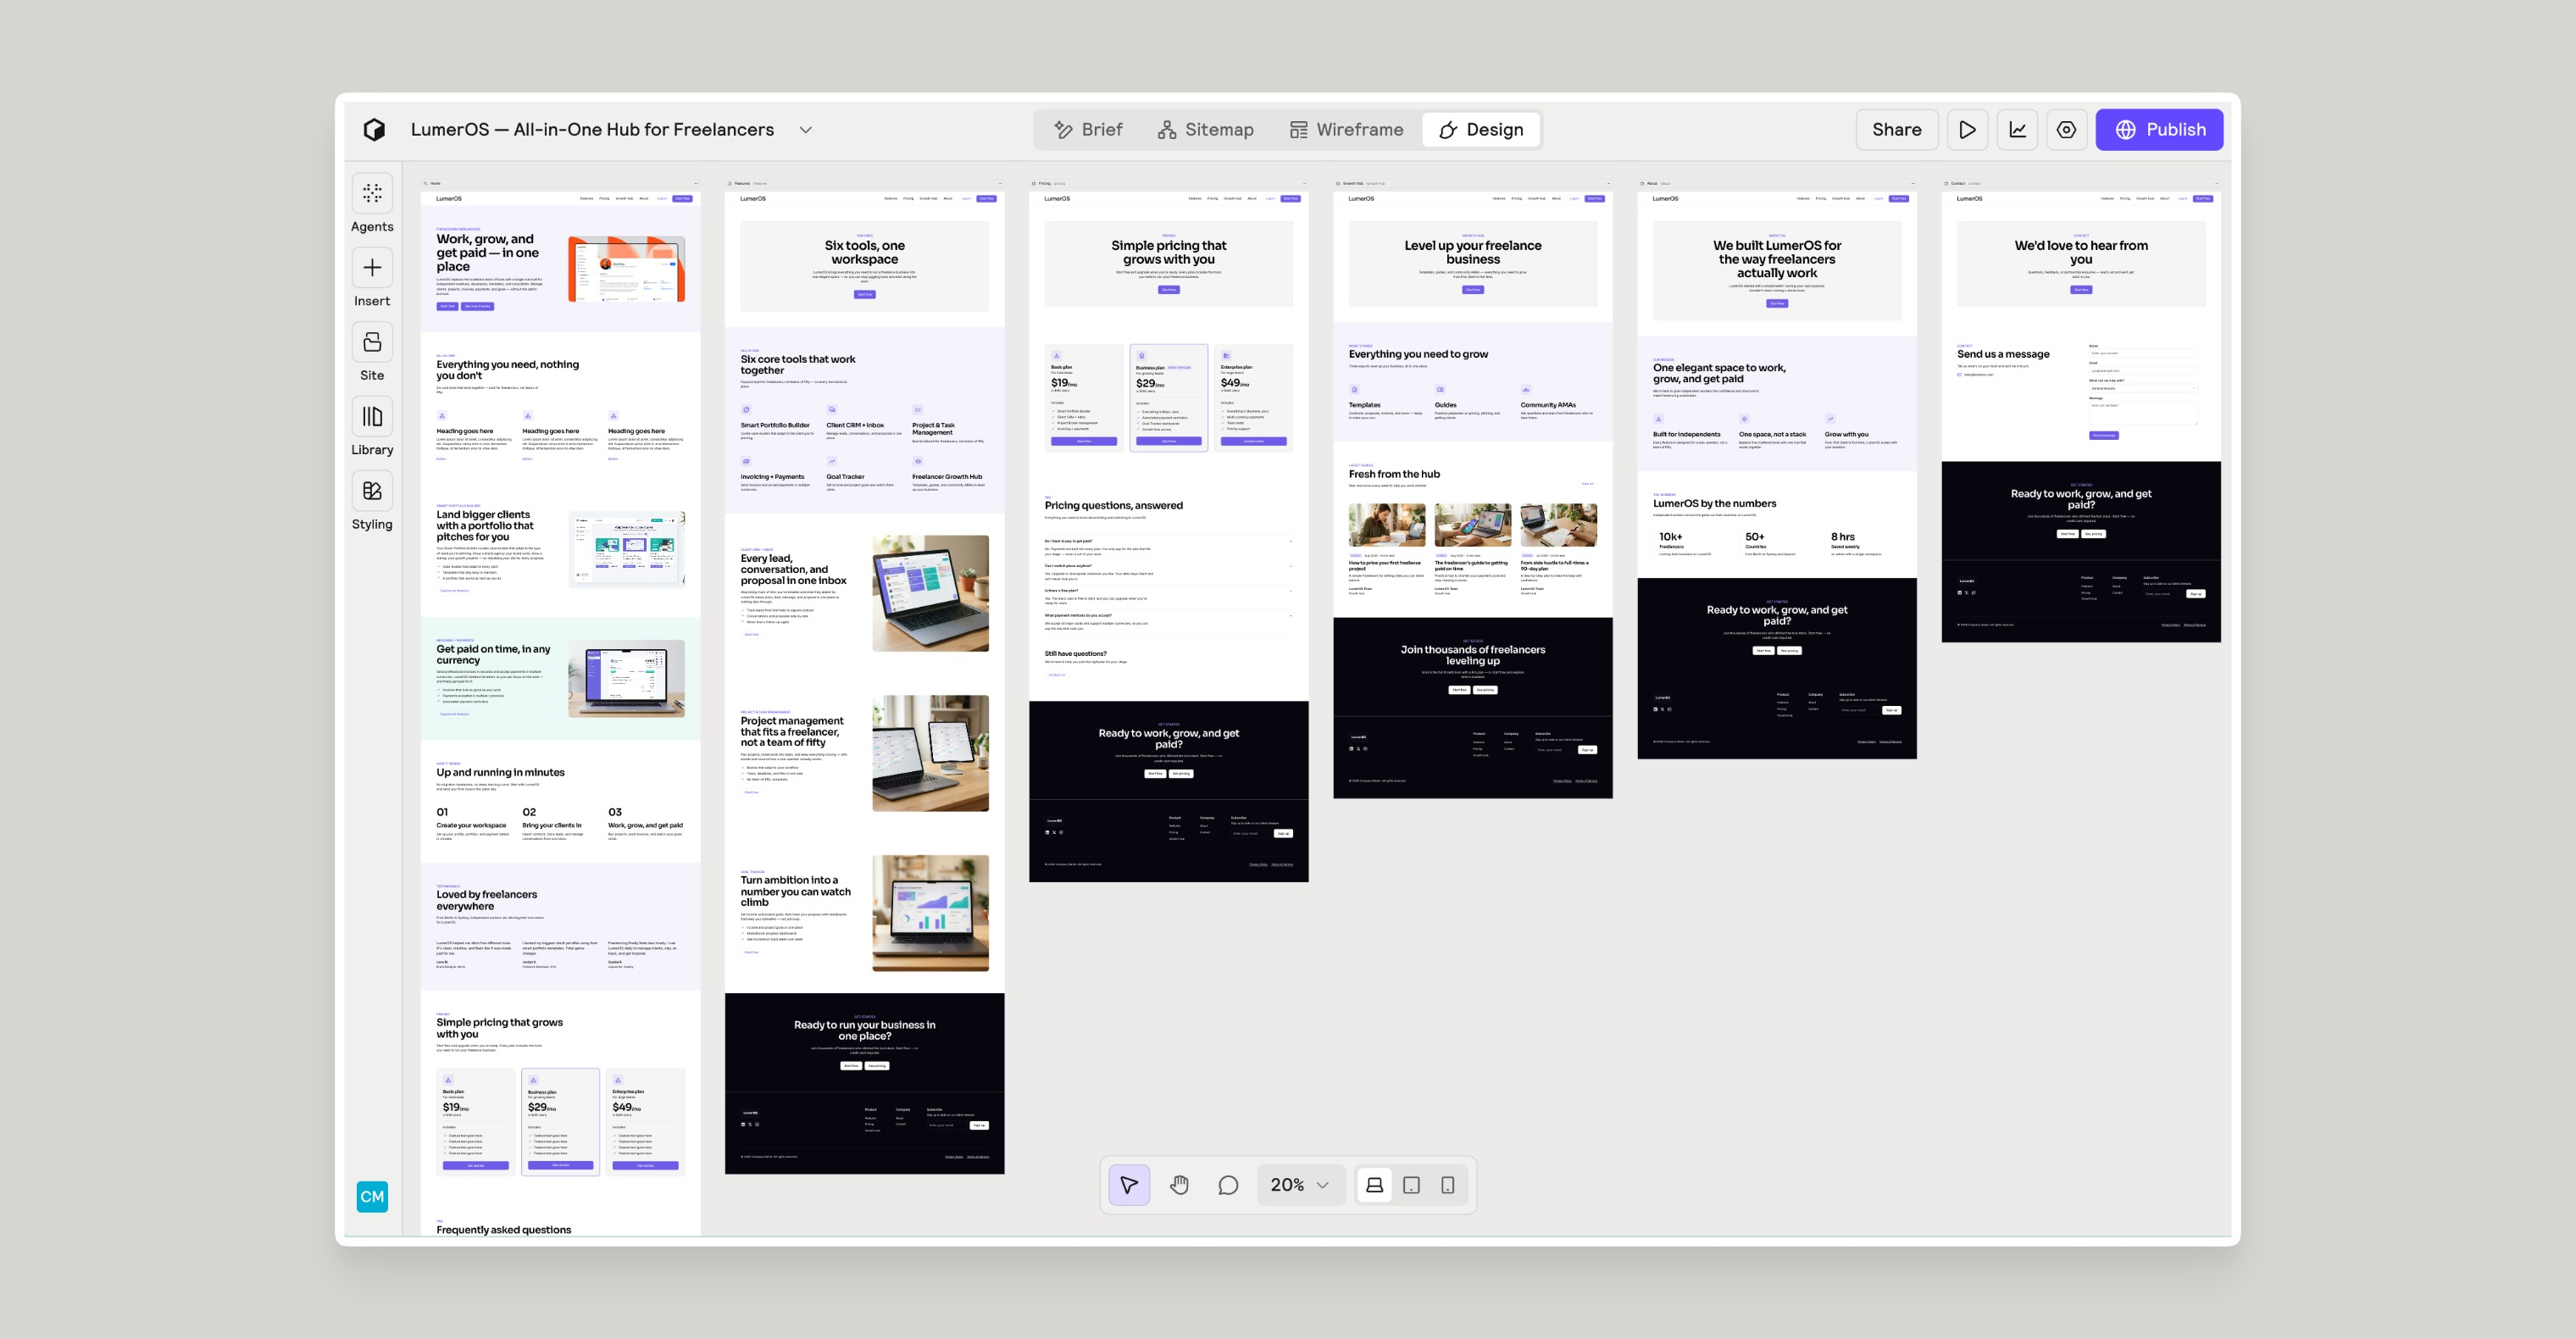Select the hand pan tool
2576x1339 pixels.
pyautogui.click(x=1179, y=1185)
